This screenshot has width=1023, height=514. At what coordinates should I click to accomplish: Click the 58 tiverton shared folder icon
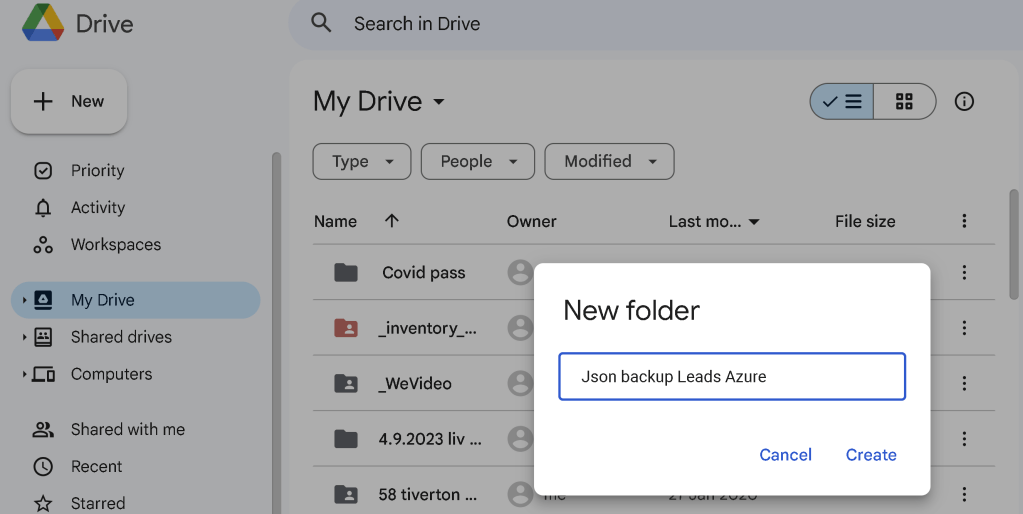pos(346,494)
